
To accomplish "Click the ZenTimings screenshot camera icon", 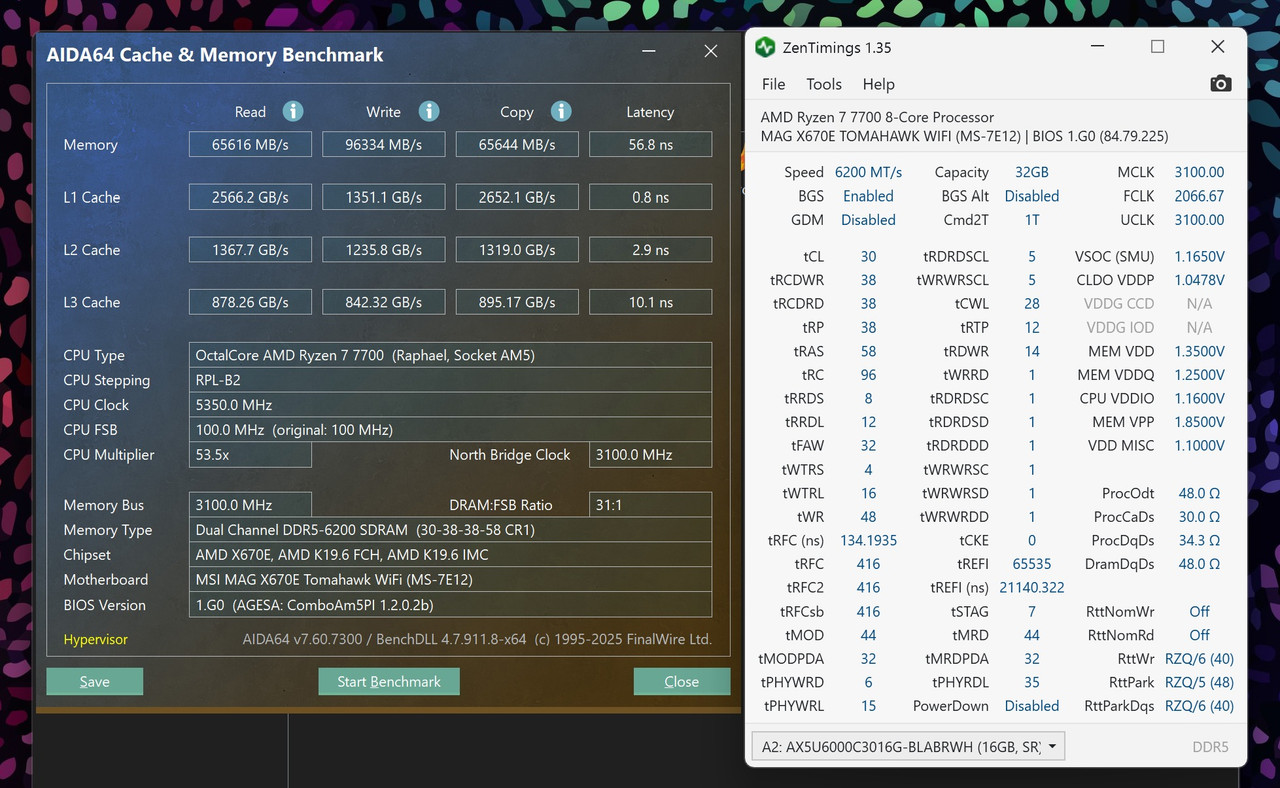I will (x=1220, y=84).
